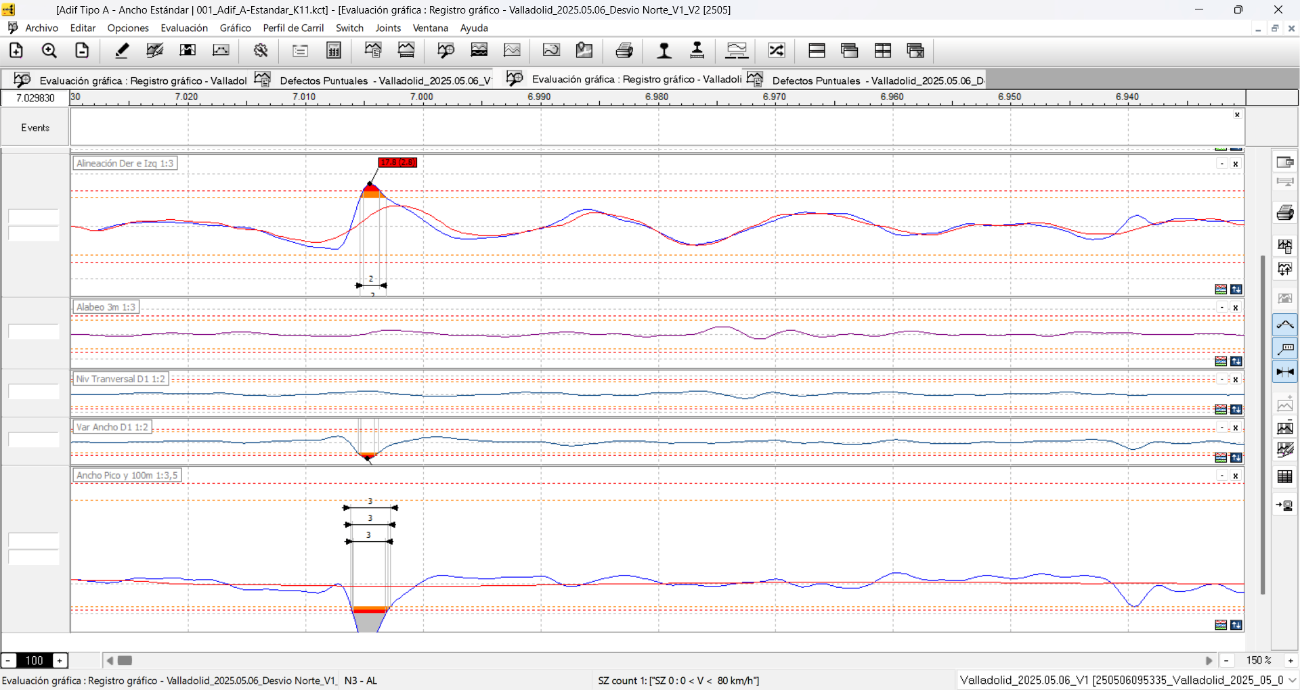
Task: Click the red defect marker on alignment chart
Action: click(x=397, y=162)
